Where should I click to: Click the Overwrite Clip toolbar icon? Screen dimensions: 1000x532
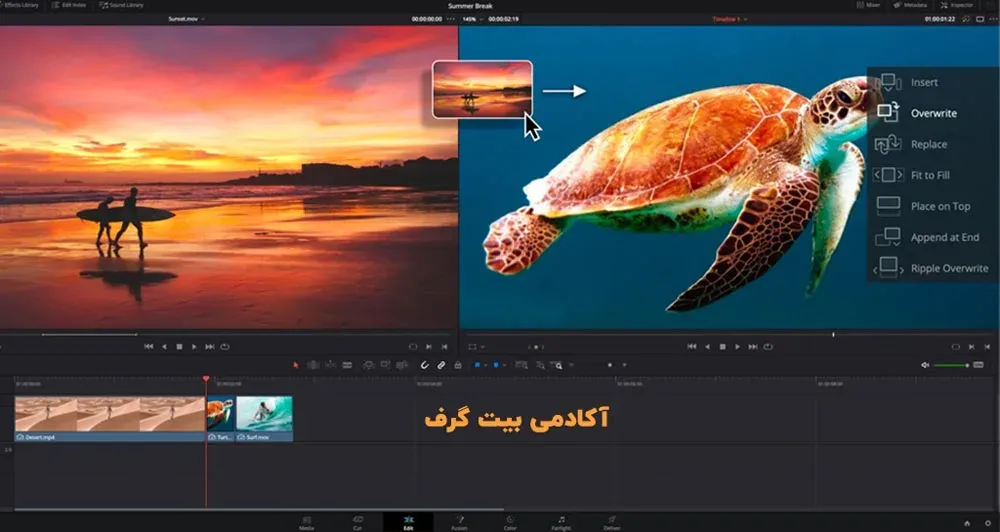click(x=385, y=365)
